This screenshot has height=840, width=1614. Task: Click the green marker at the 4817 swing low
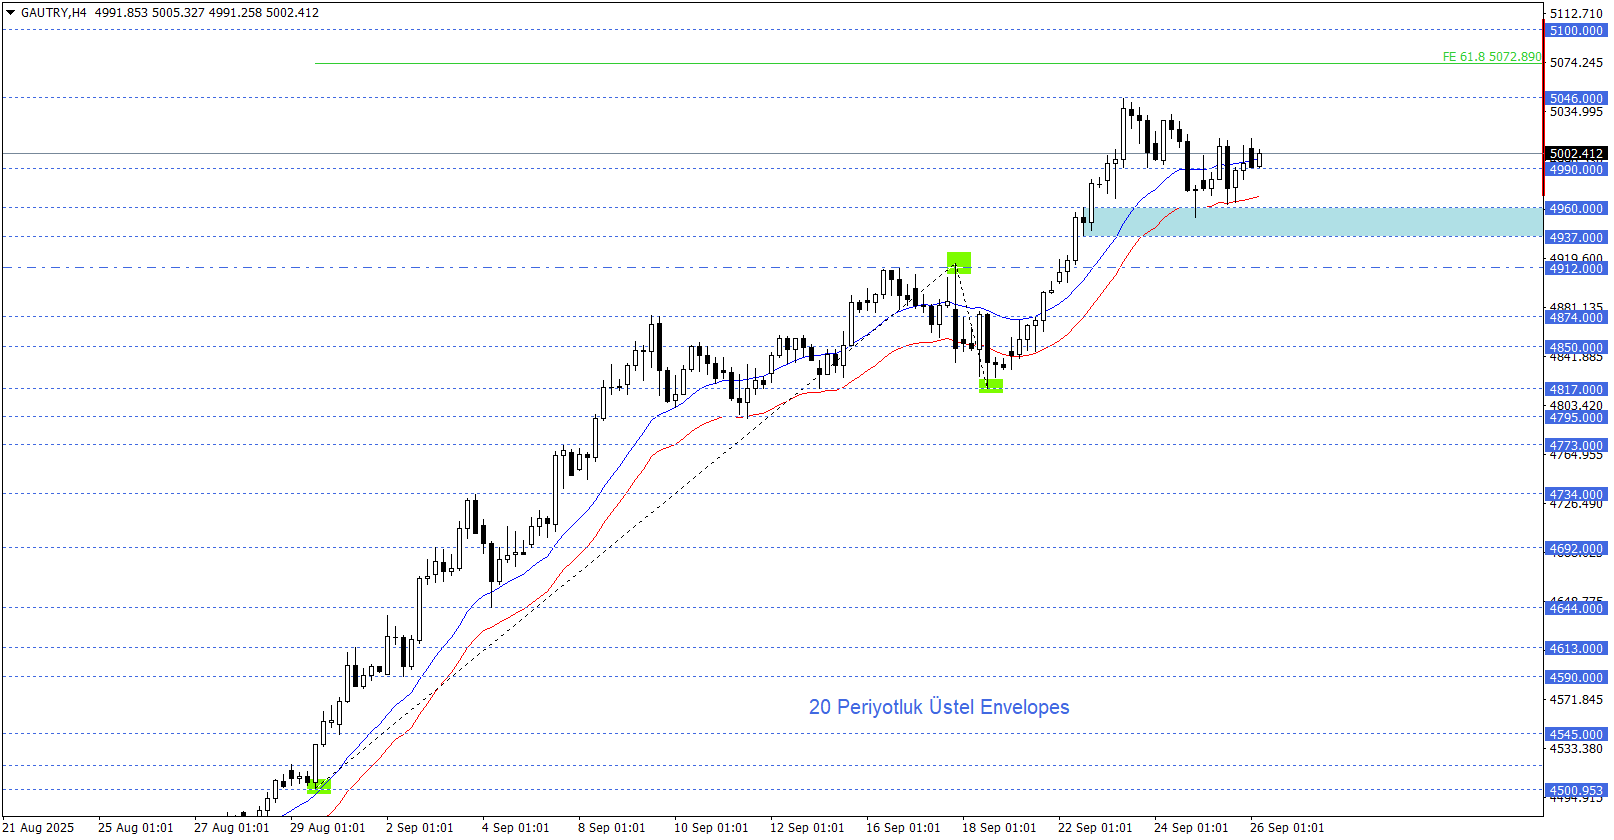(991, 386)
